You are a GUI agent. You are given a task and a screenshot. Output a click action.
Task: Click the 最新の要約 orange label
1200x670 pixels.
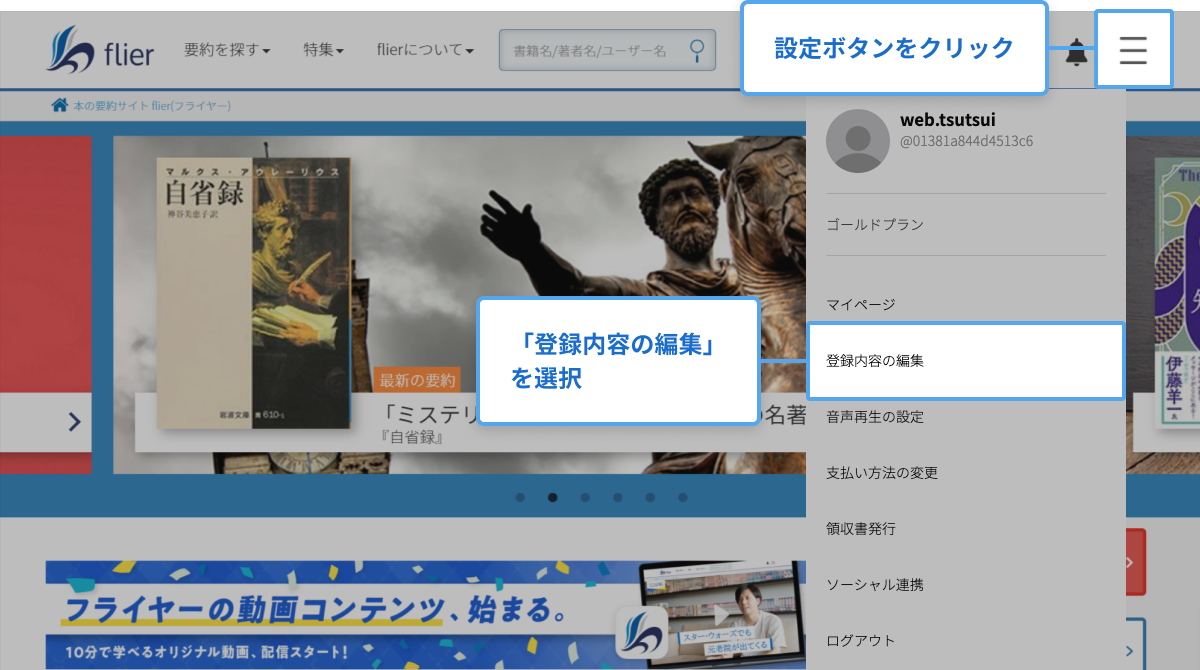coord(417,380)
